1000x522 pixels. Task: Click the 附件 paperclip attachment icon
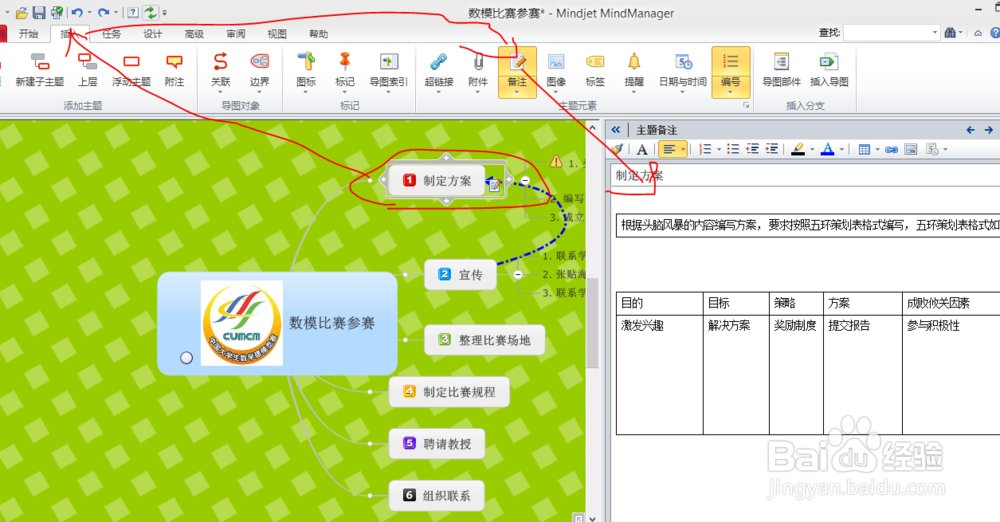[478, 62]
